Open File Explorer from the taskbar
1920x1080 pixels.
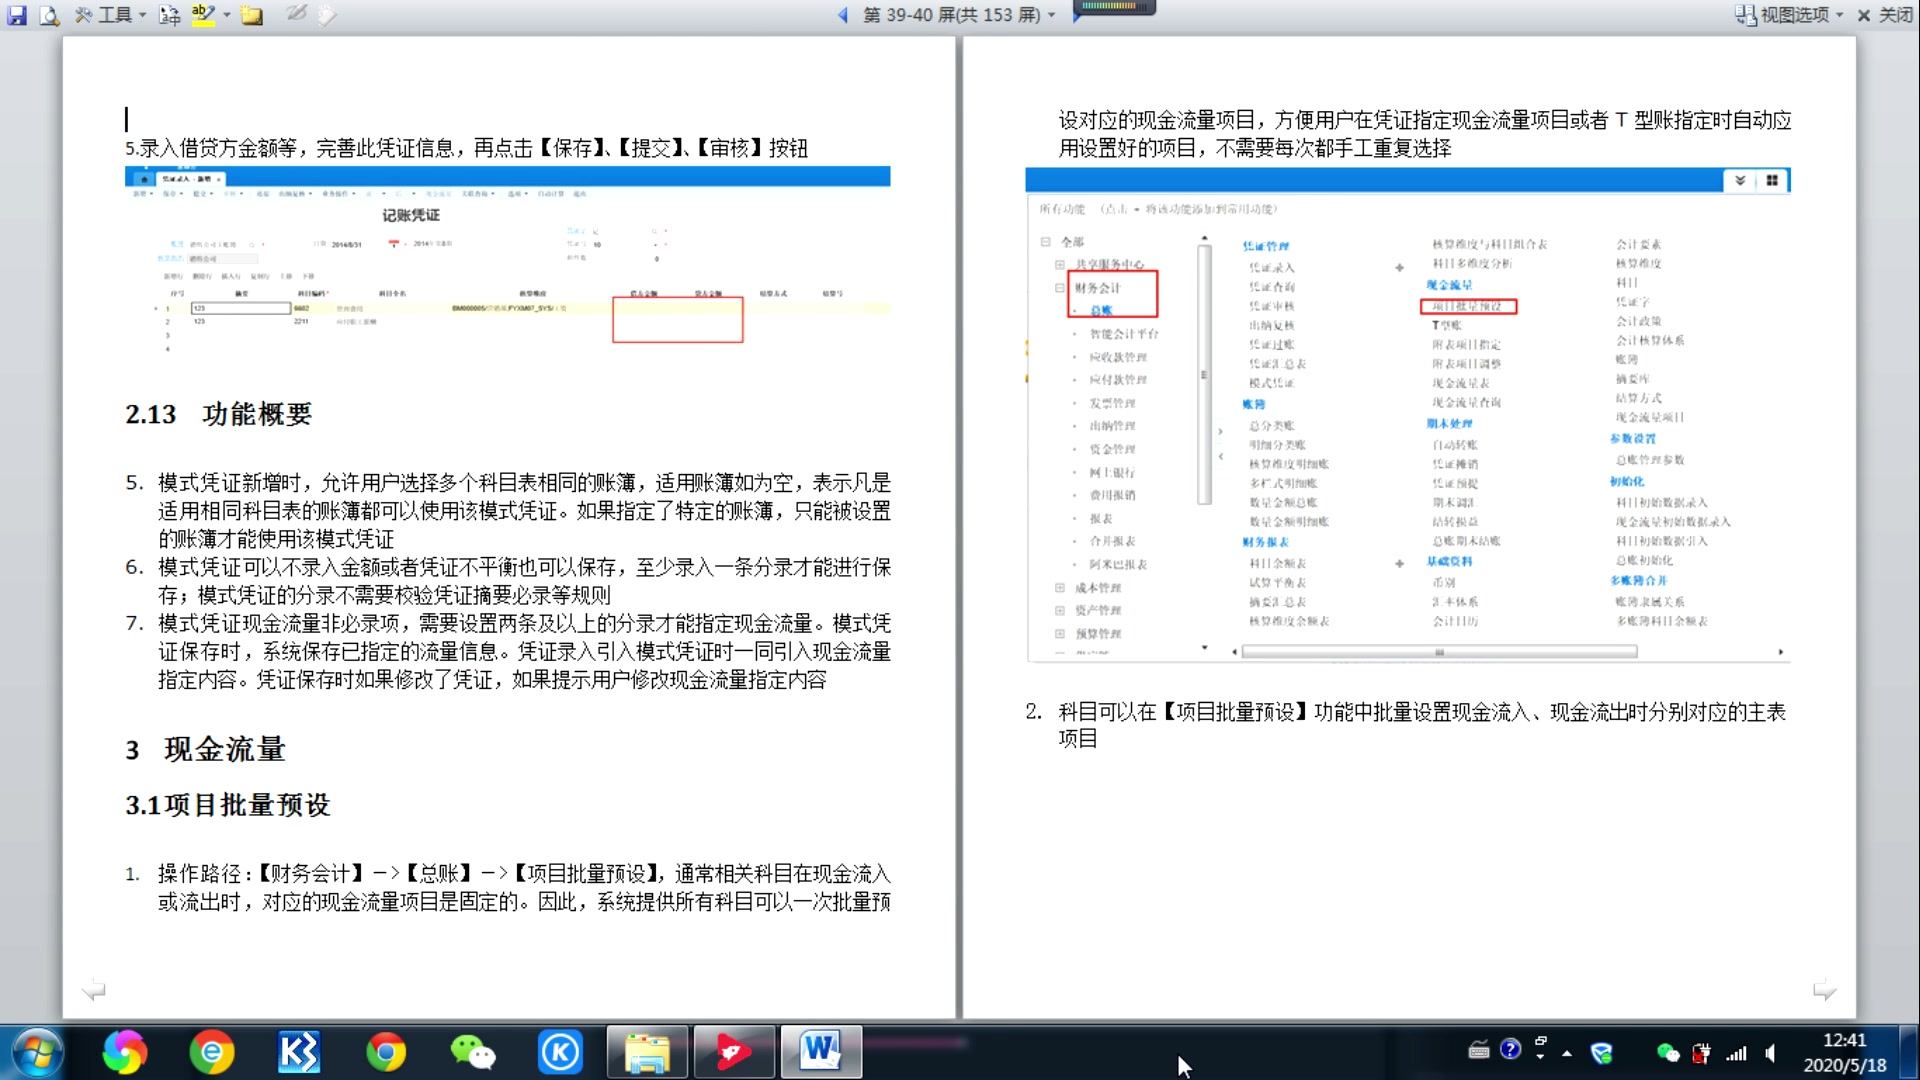point(647,1052)
